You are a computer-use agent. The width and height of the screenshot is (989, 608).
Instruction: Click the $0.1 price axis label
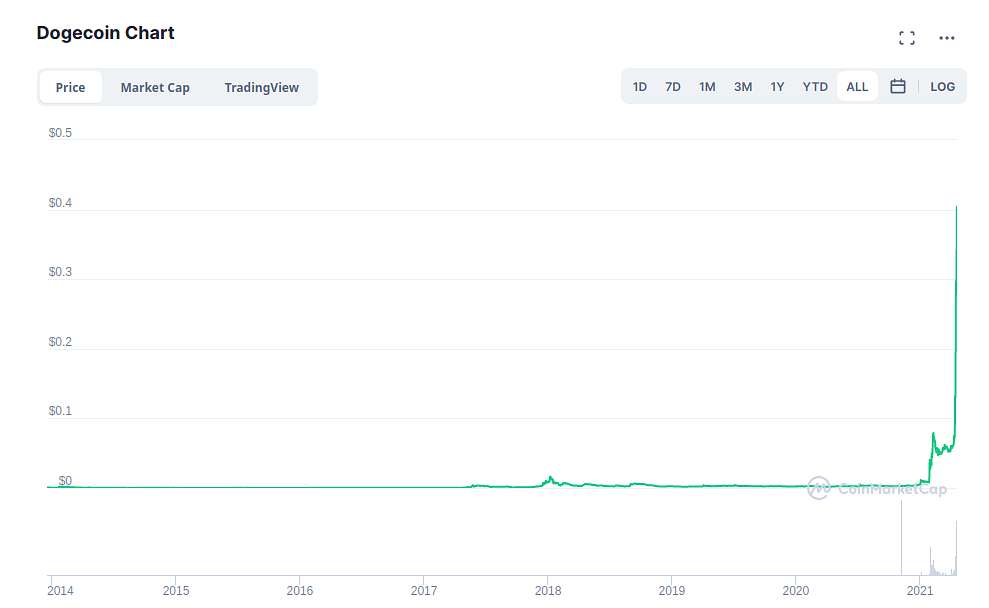(60, 411)
